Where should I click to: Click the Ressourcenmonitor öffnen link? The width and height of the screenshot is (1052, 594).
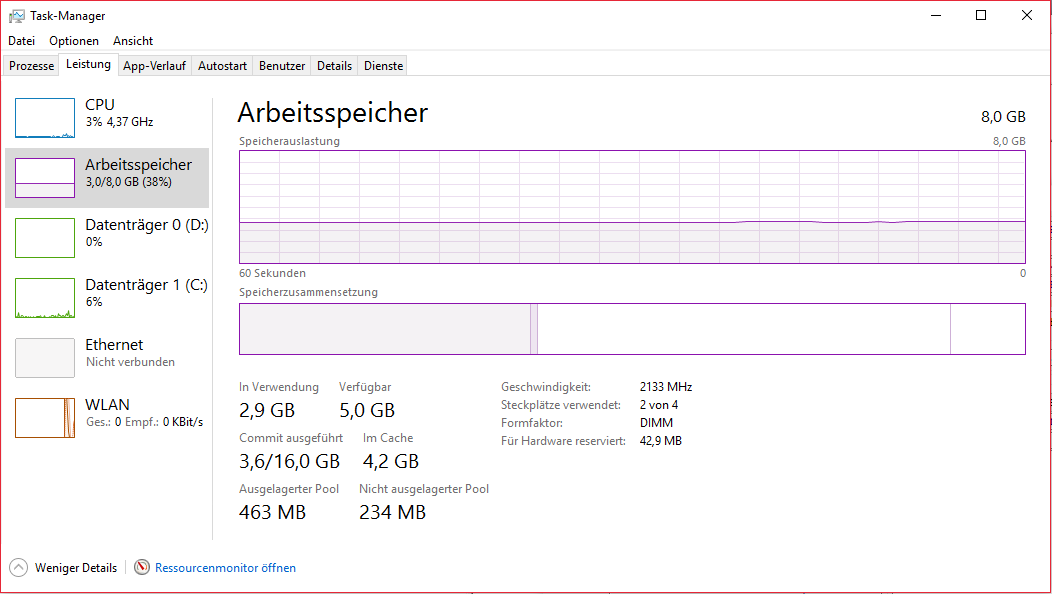[225, 568]
